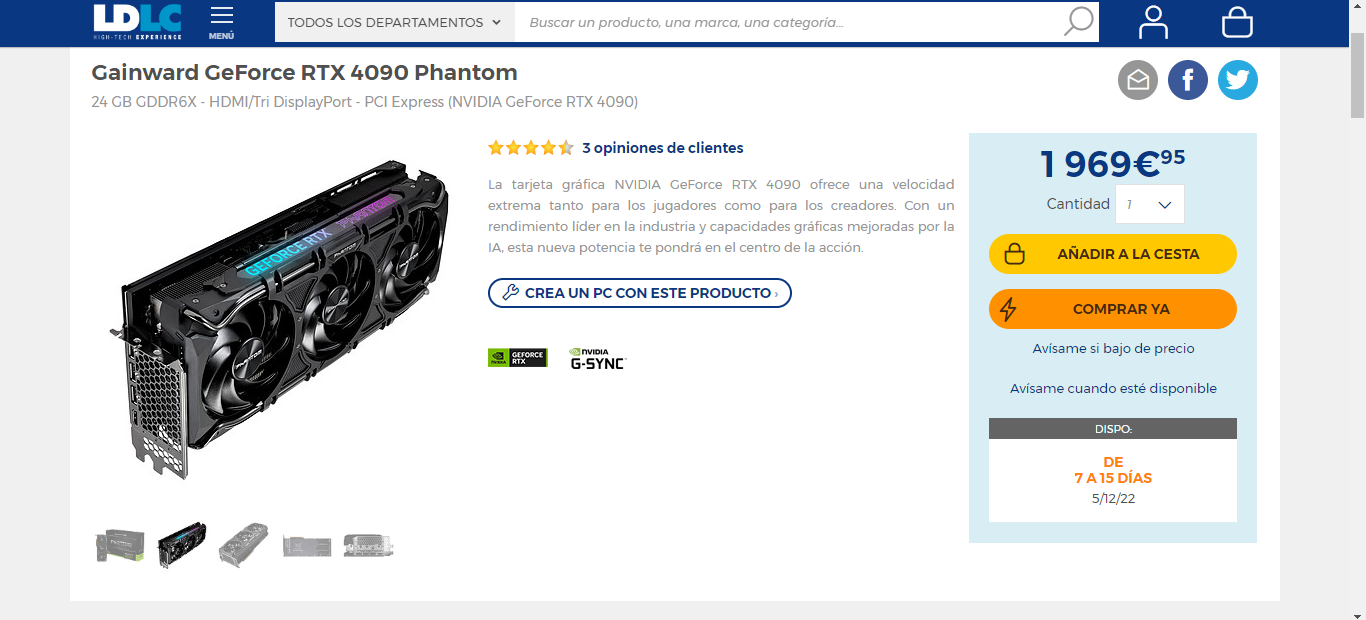Share on Twitter icon

(x=1238, y=80)
